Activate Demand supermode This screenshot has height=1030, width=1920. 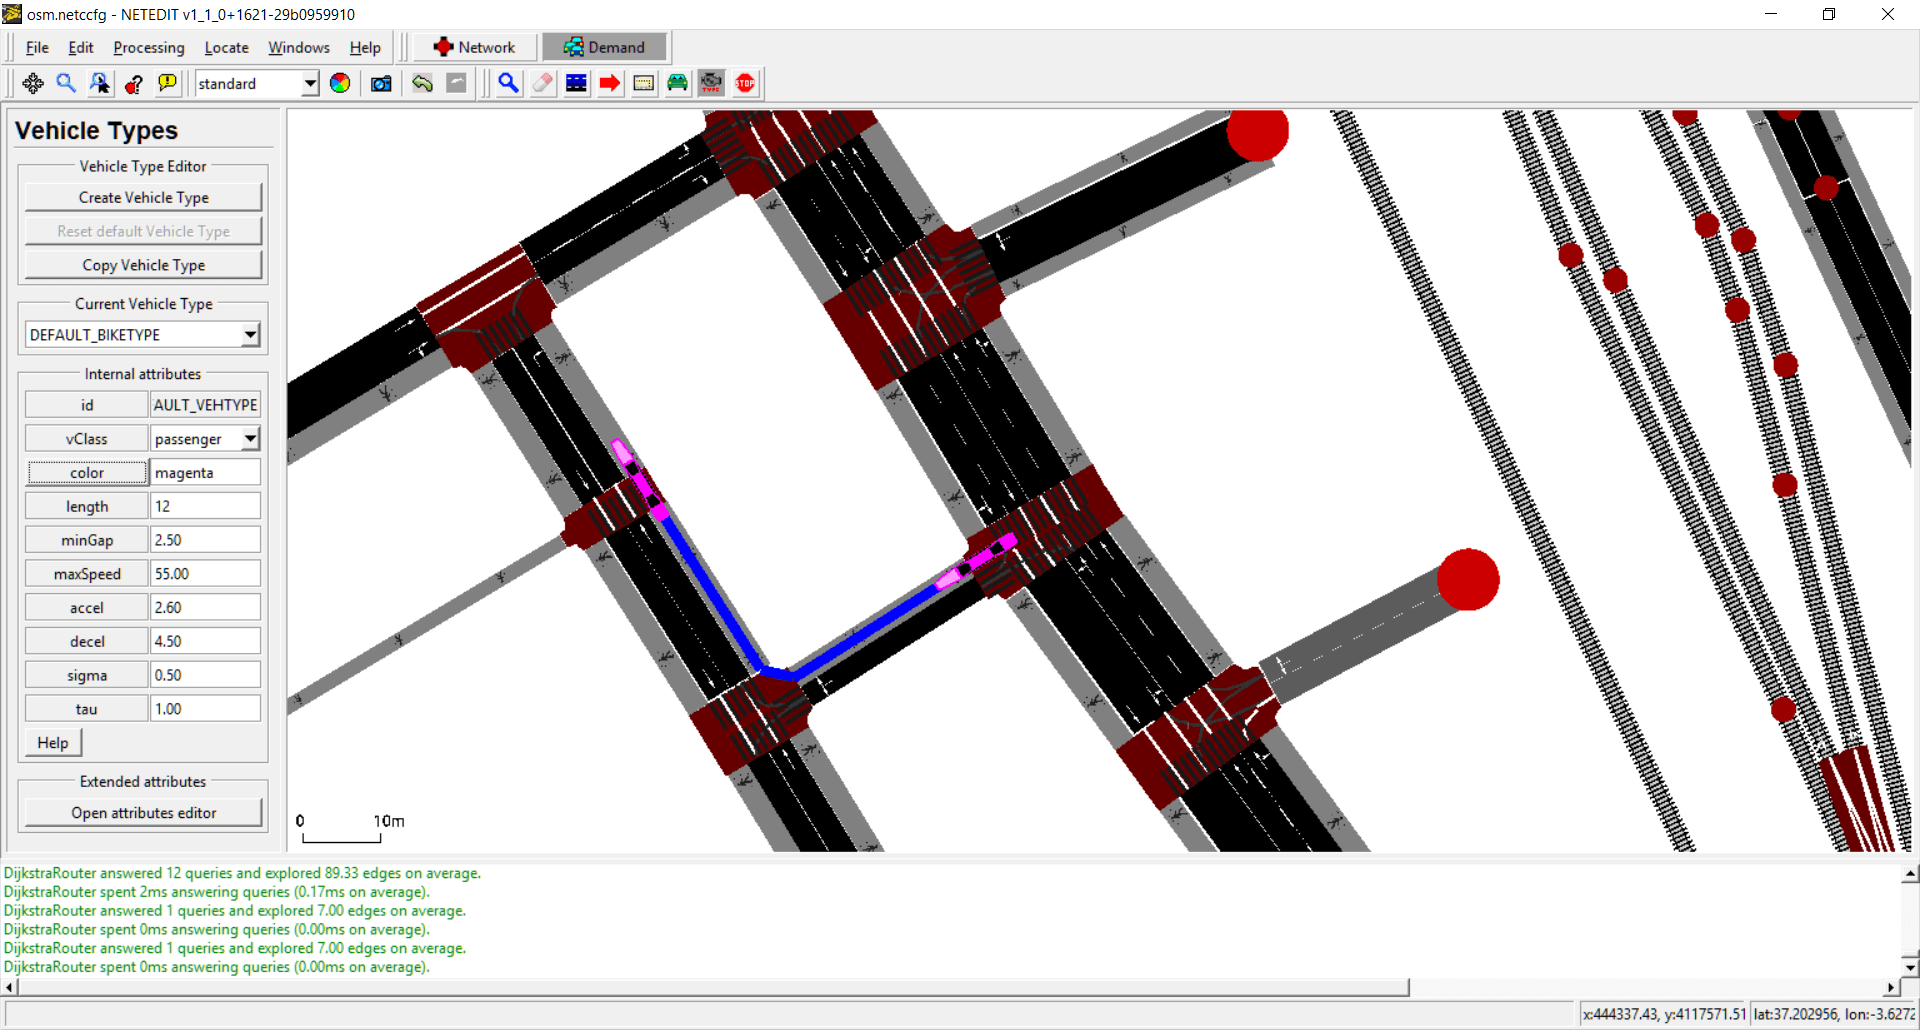click(604, 47)
